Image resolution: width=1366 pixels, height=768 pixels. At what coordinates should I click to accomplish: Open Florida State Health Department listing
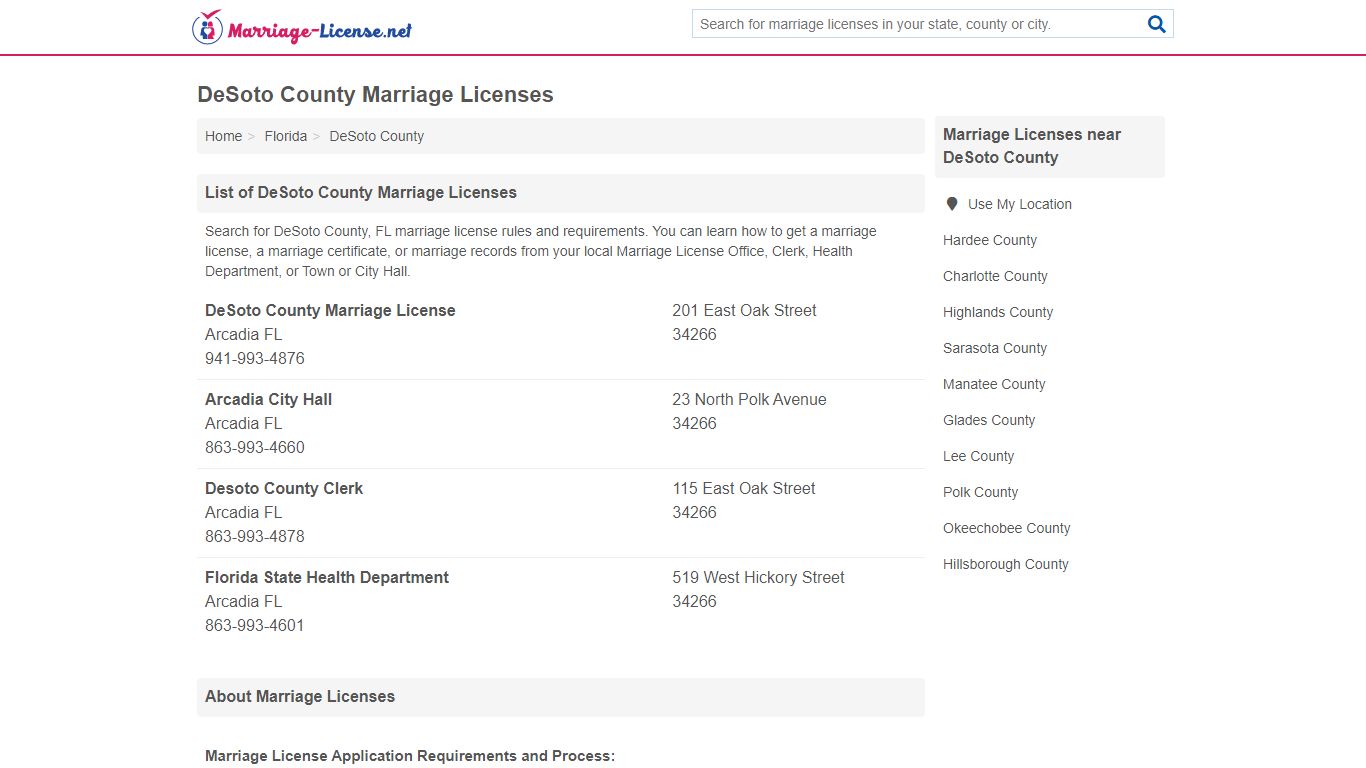[x=327, y=578]
